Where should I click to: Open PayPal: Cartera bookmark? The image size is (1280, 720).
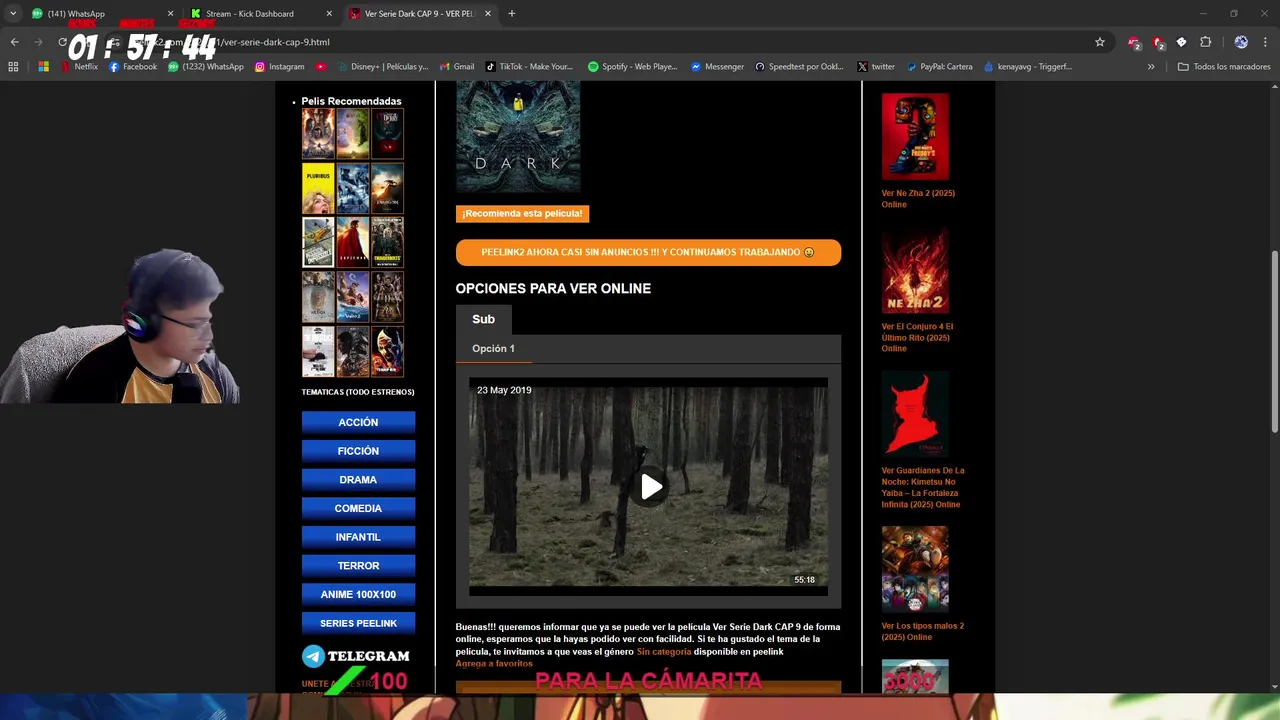939,67
